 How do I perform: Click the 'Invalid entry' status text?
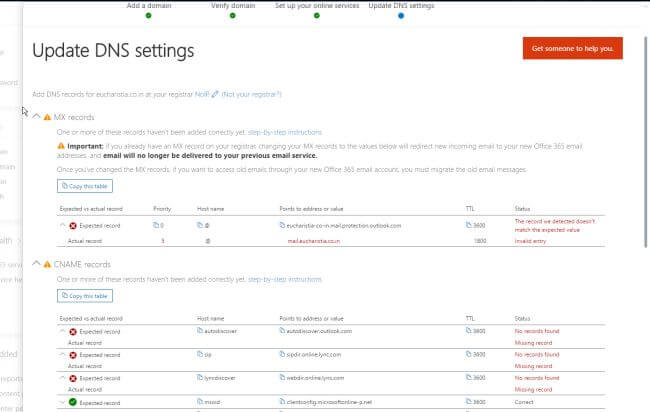tap(530, 241)
